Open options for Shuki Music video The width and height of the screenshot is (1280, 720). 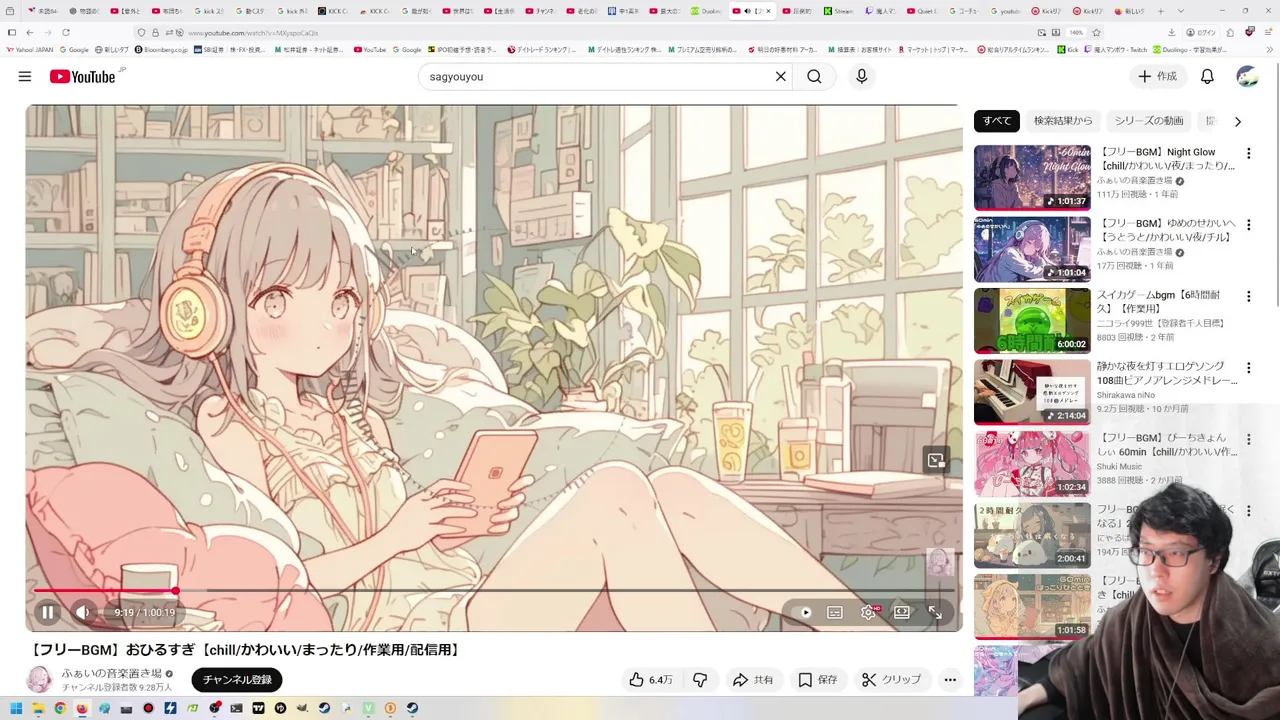[1248, 439]
